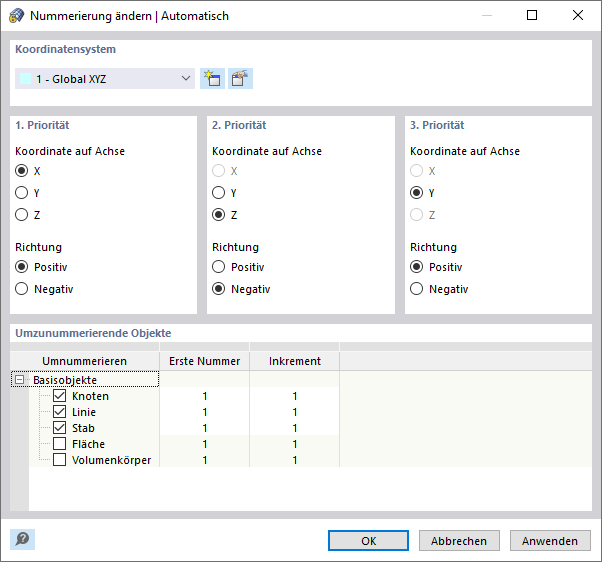This screenshot has height=562, width=602.
Task: Click Anwenden to apply numbering
Action: [550, 540]
